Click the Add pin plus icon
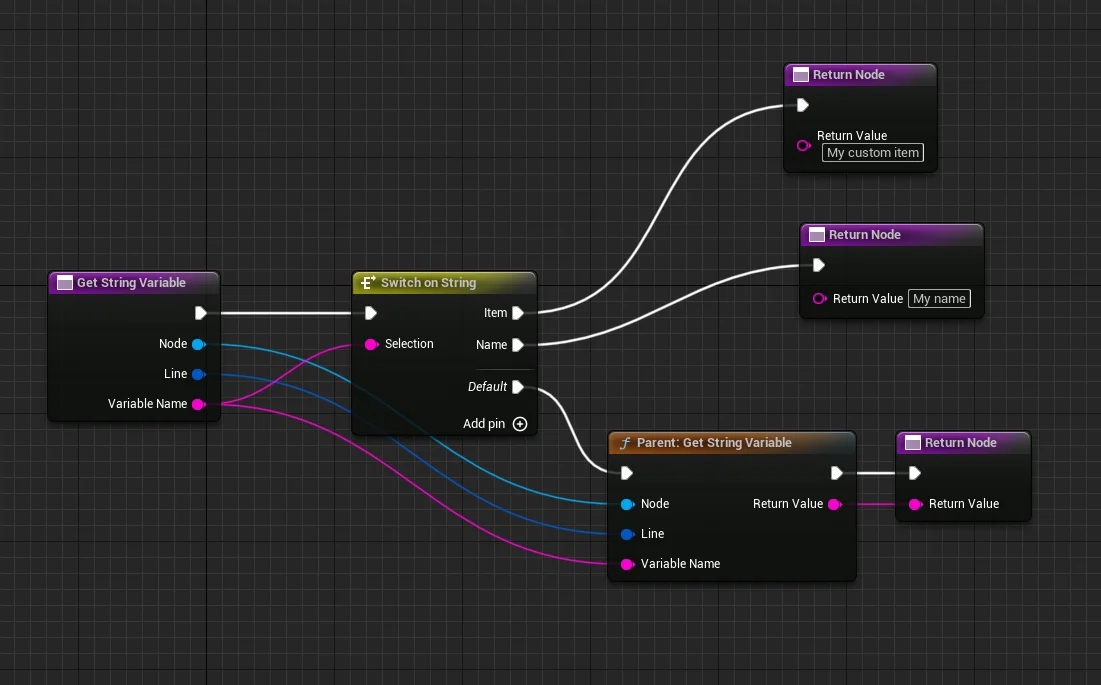This screenshot has height=685, width=1101. tap(520, 424)
